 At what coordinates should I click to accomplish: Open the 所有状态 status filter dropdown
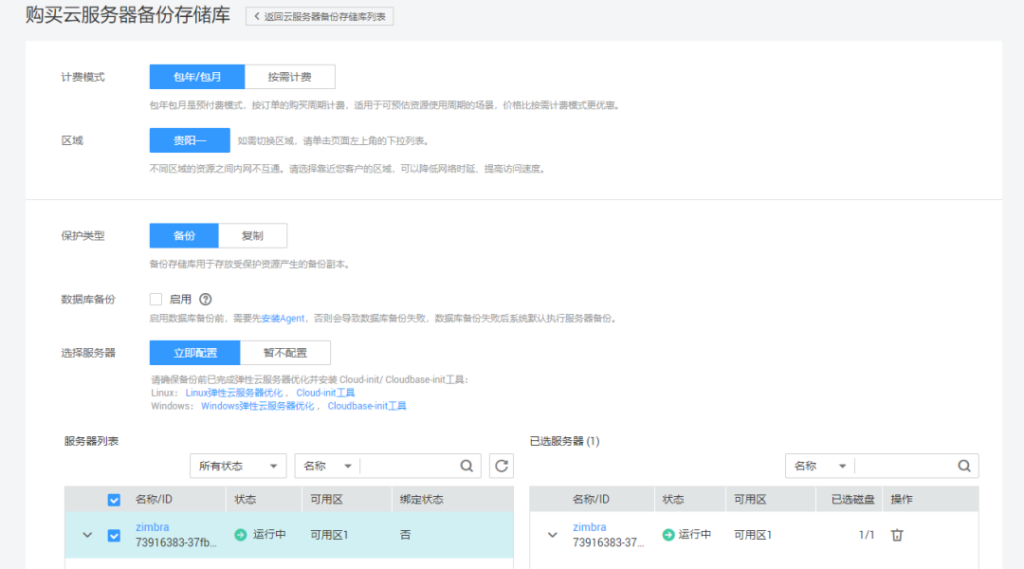(x=238, y=466)
